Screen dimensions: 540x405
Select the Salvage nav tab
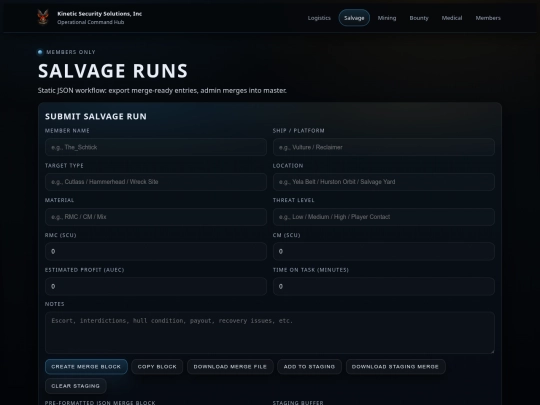[354, 18]
